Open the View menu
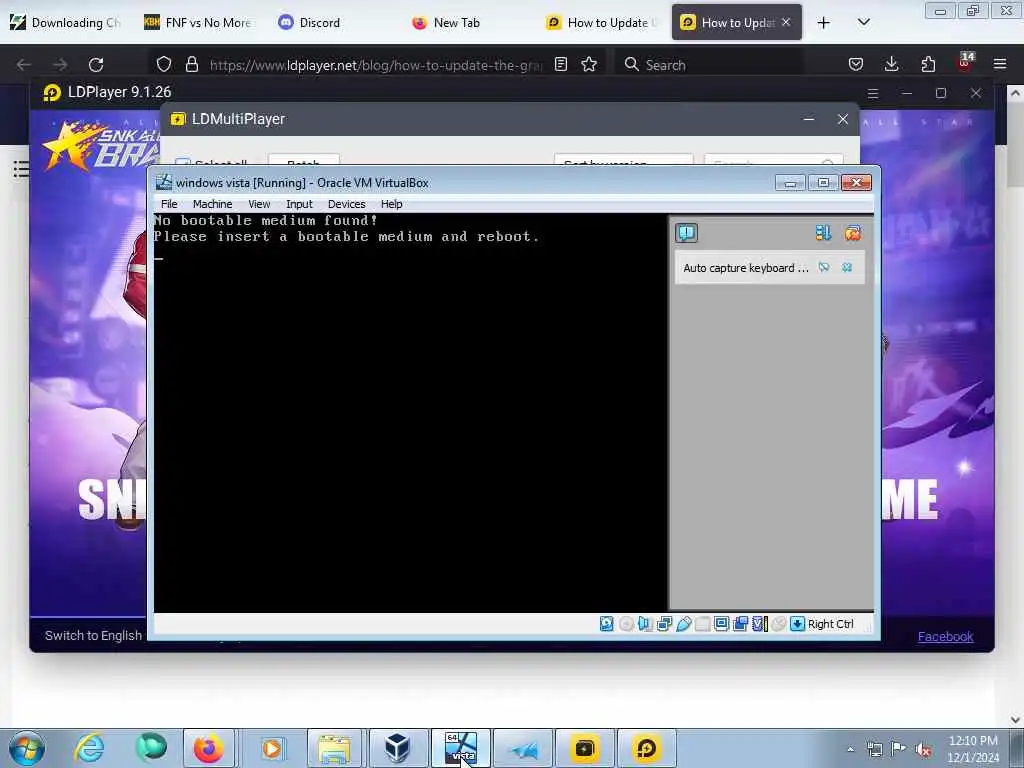Viewport: 1024px width, 768px height. (259, 204)
